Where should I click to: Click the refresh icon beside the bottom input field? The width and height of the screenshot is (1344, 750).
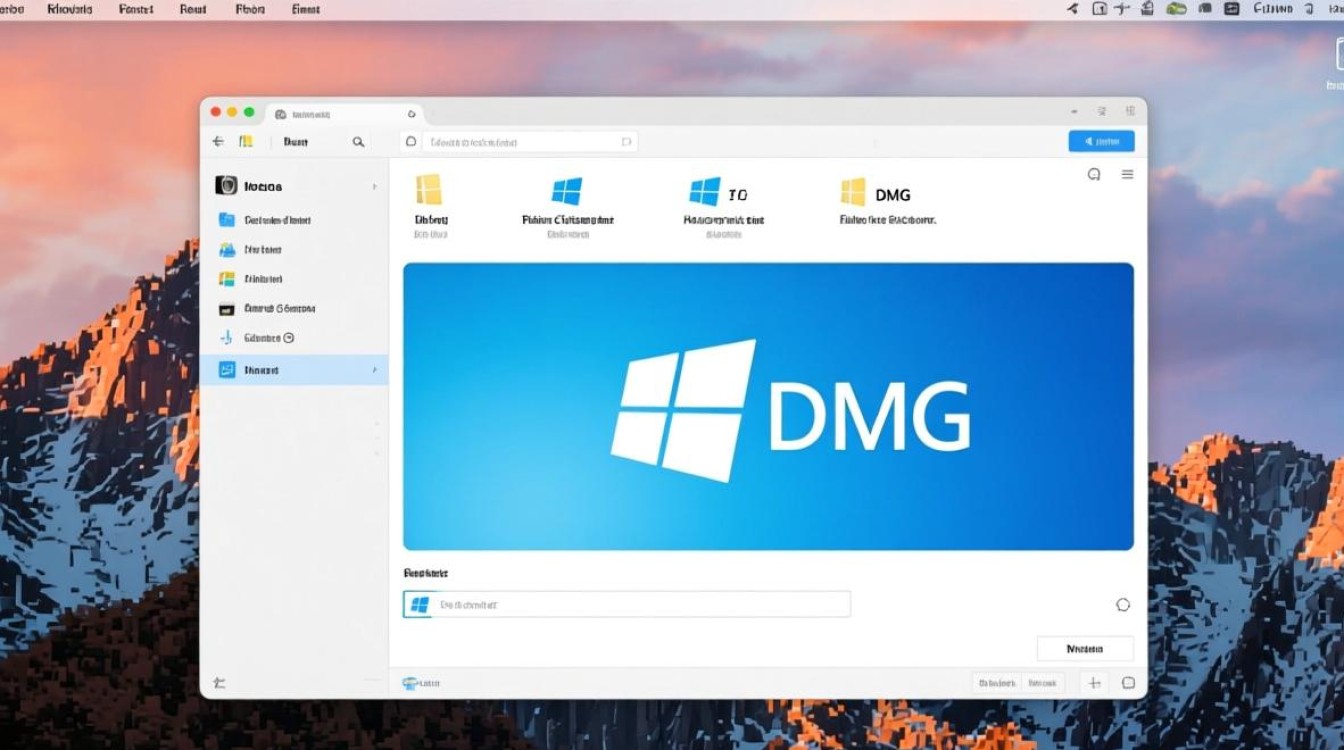(1123, 604)
